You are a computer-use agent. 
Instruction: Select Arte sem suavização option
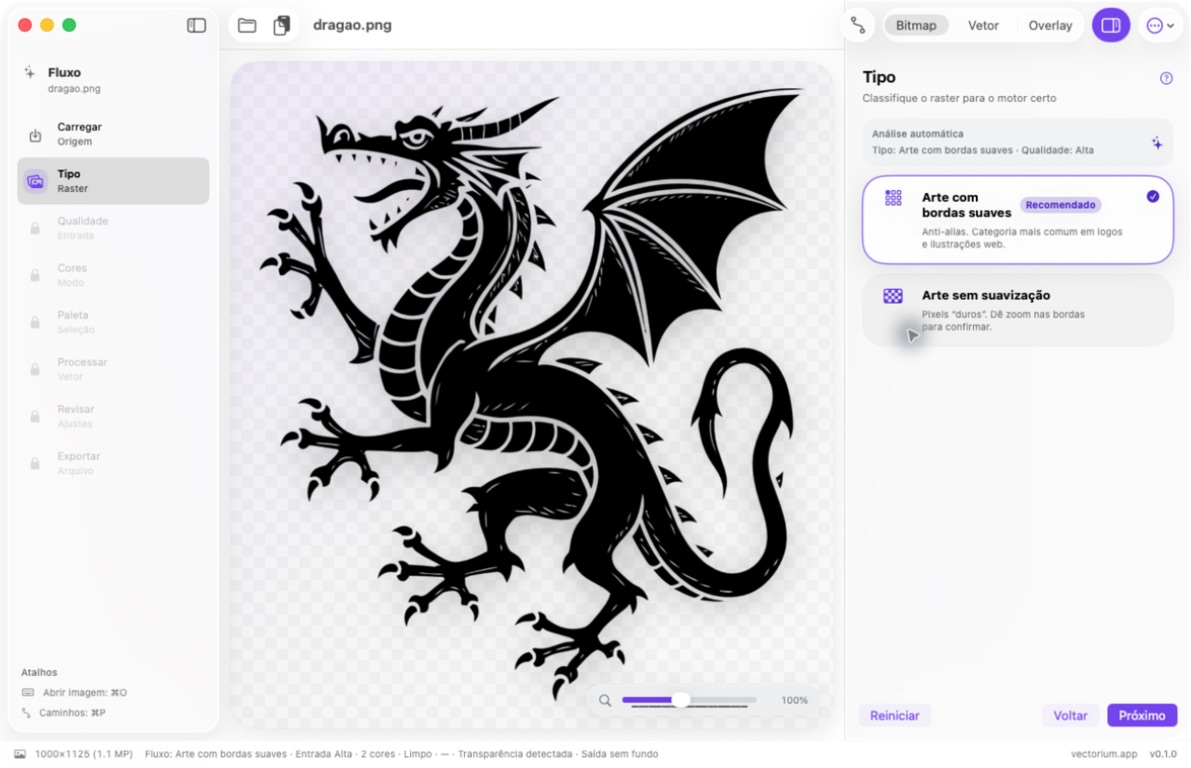(1017, 310)
